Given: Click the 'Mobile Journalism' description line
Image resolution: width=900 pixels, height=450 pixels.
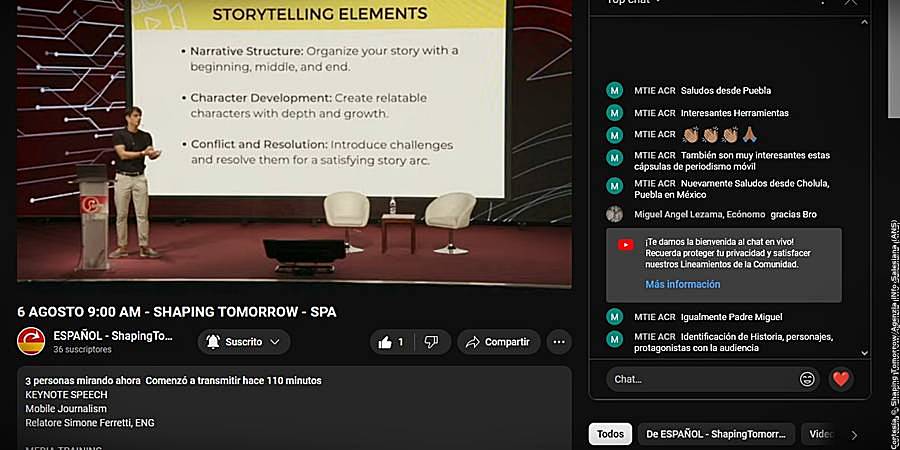Looking at the screenshot, I should [x=66, y=409].
